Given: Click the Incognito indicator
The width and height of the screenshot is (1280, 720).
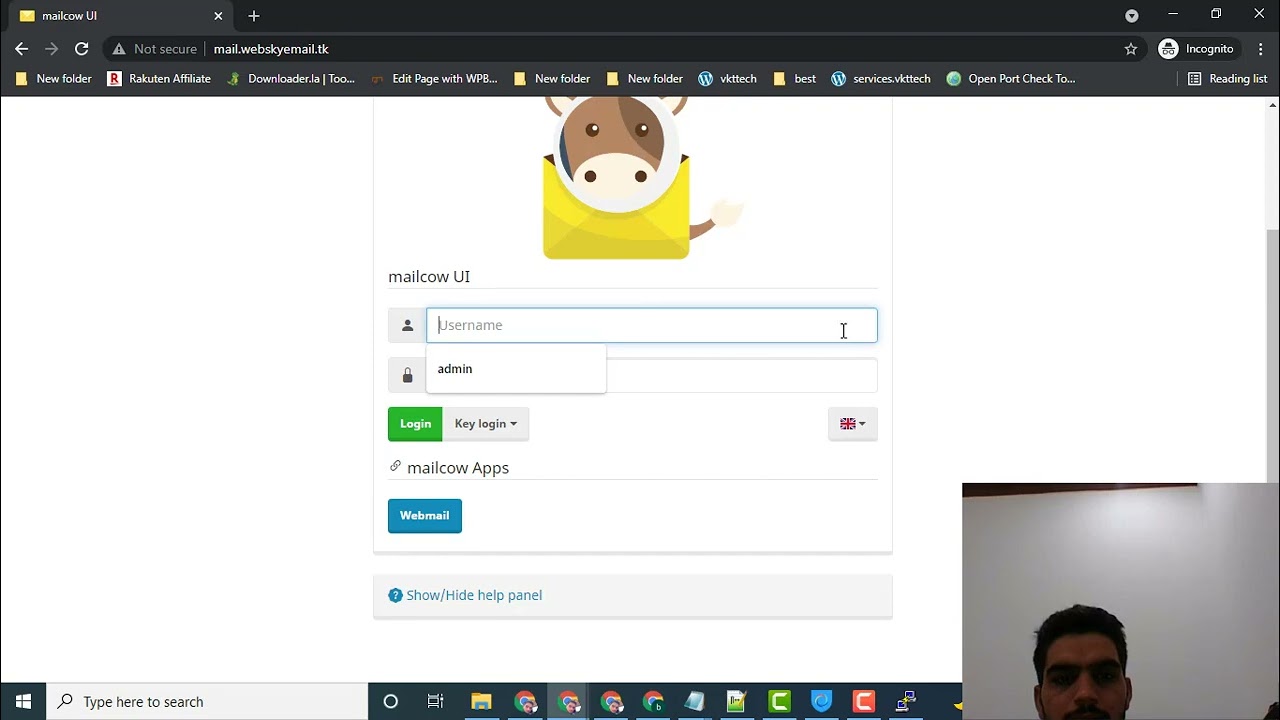Looking at the screenshot, I should (1197, 49).
